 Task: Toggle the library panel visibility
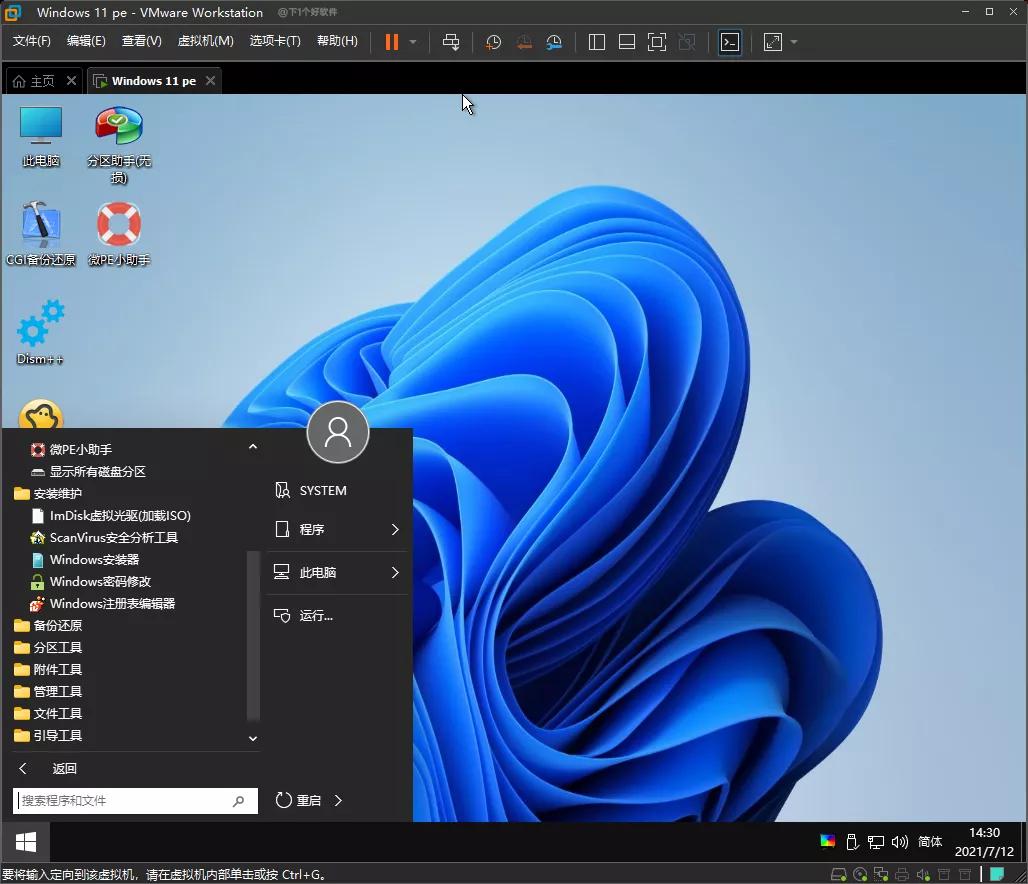[596, 42]
